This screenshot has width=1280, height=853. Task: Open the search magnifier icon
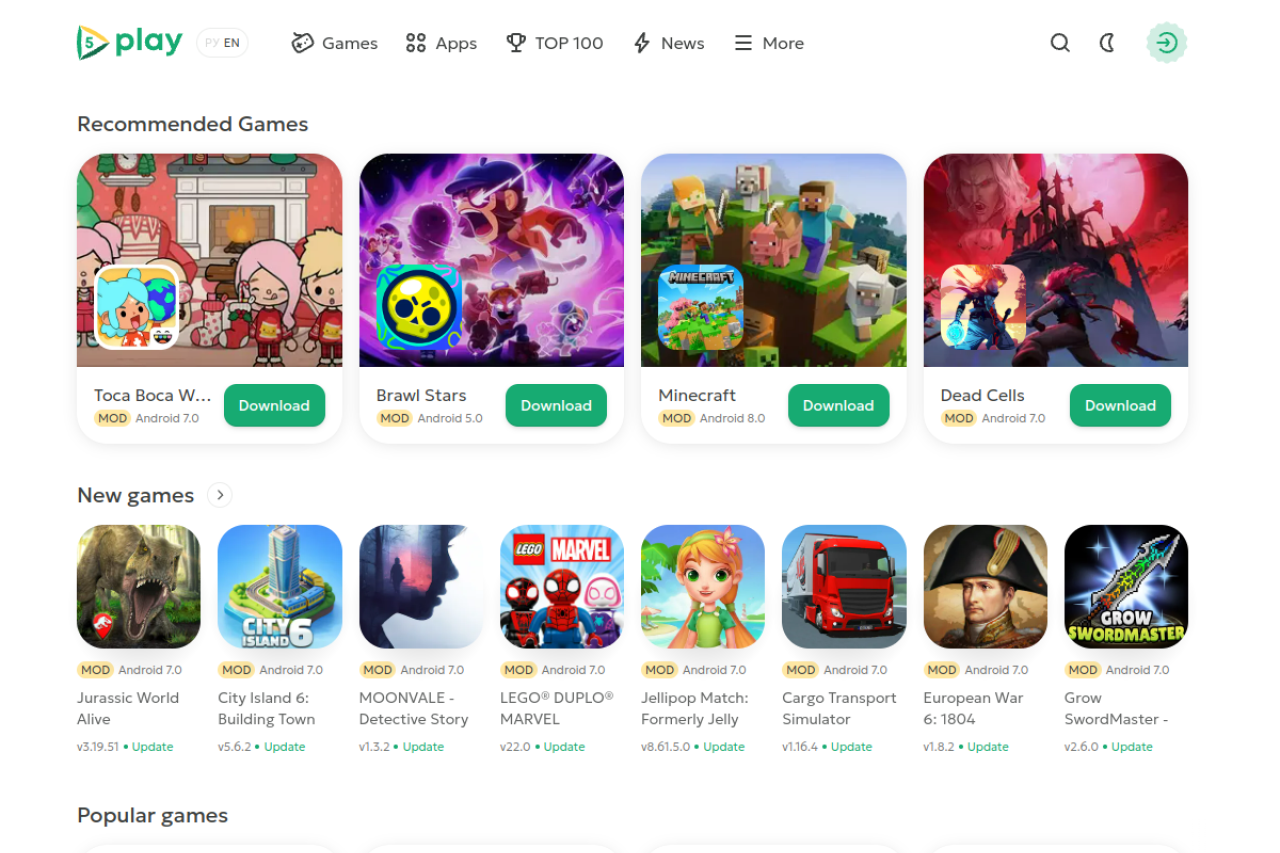(x=1060, y=43)
